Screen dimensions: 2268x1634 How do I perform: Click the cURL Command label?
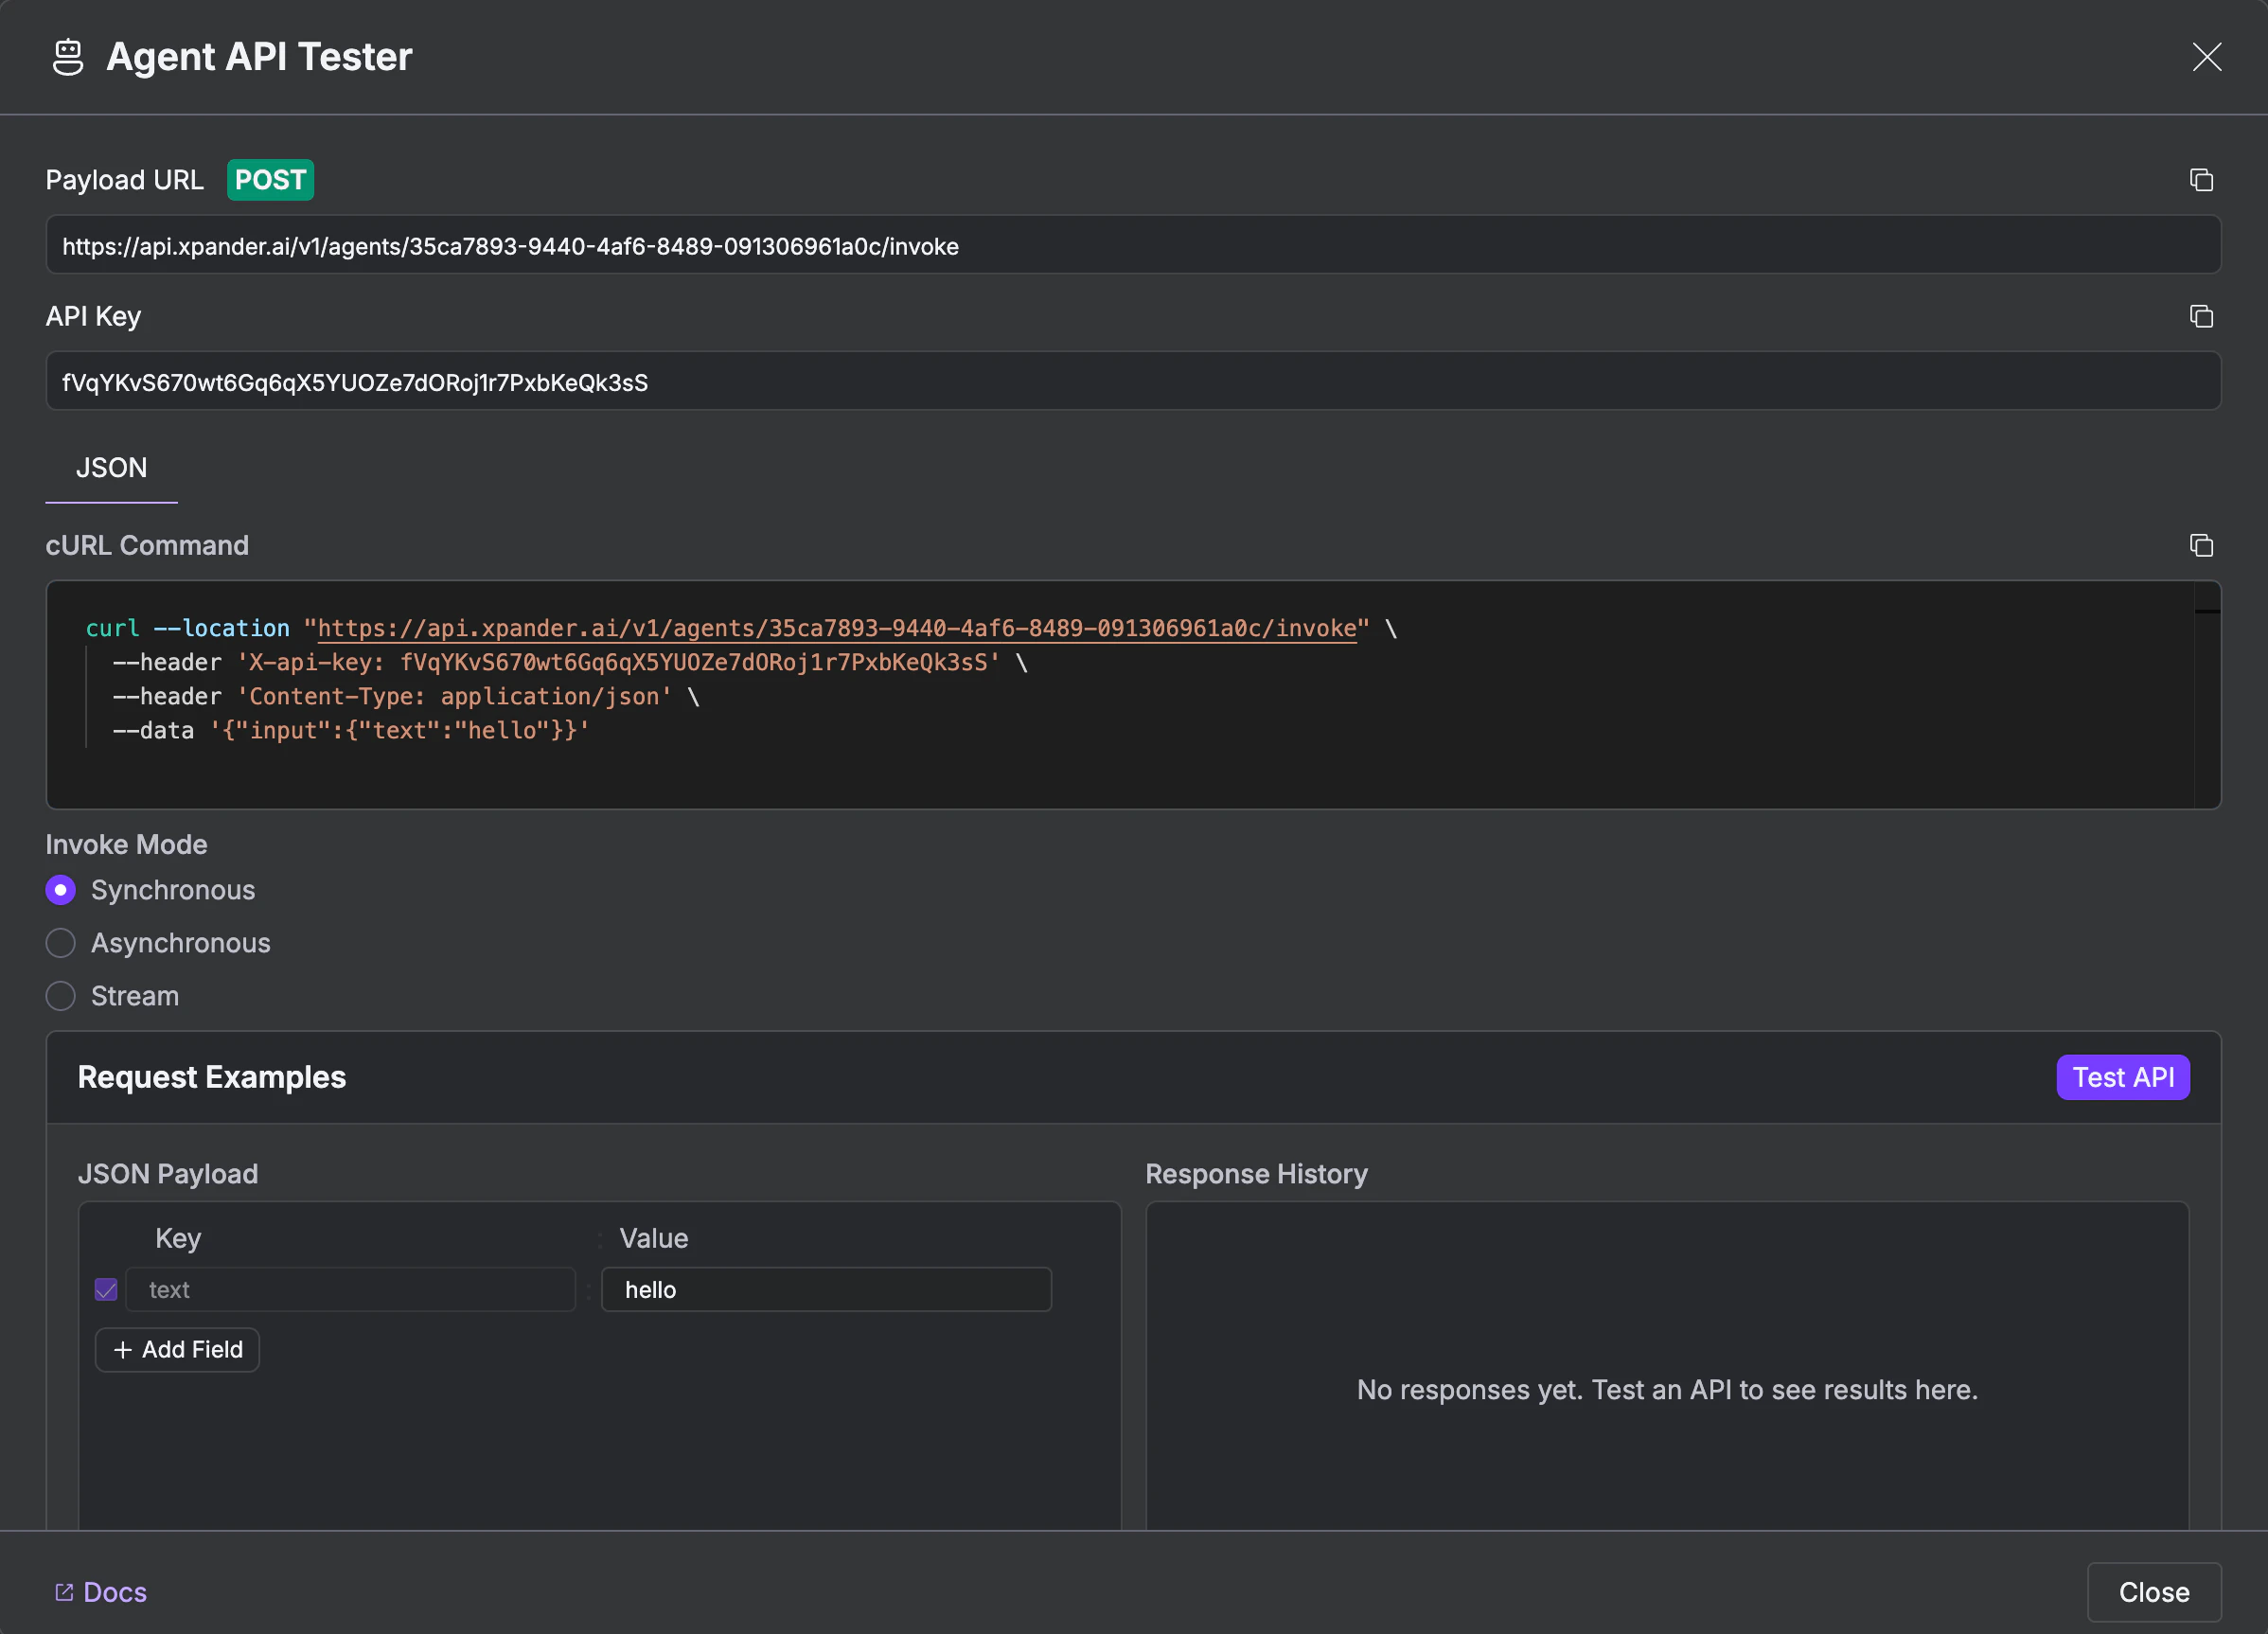pos(148,545)
